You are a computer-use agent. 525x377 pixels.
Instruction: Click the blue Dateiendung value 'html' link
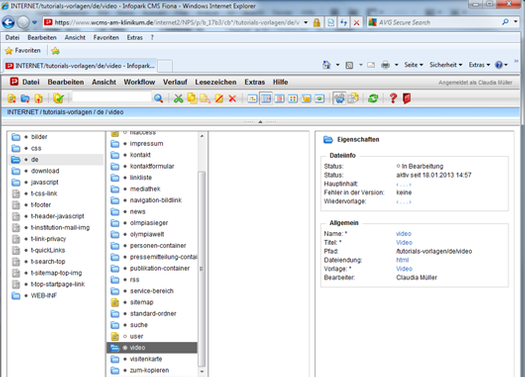402,260
